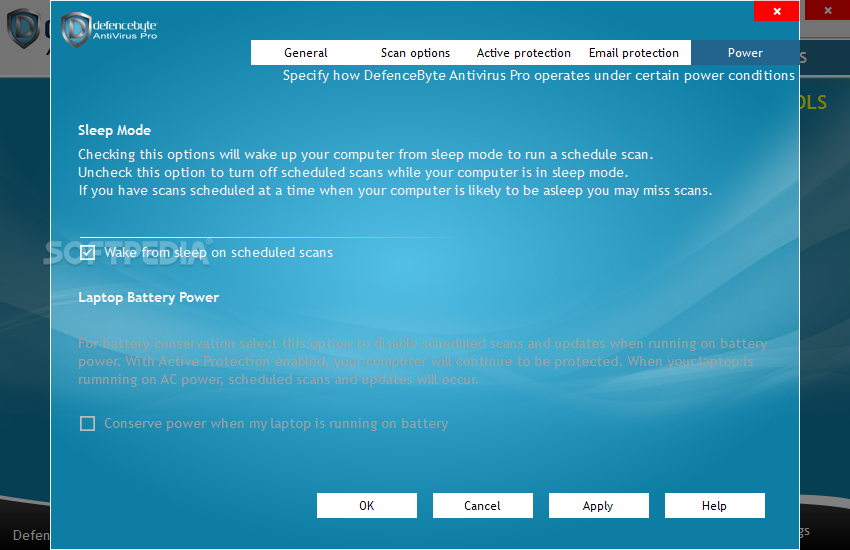Switch to the Scan options tab
Image resolution: width=850 pixels, height=550 pixels.
415,53
